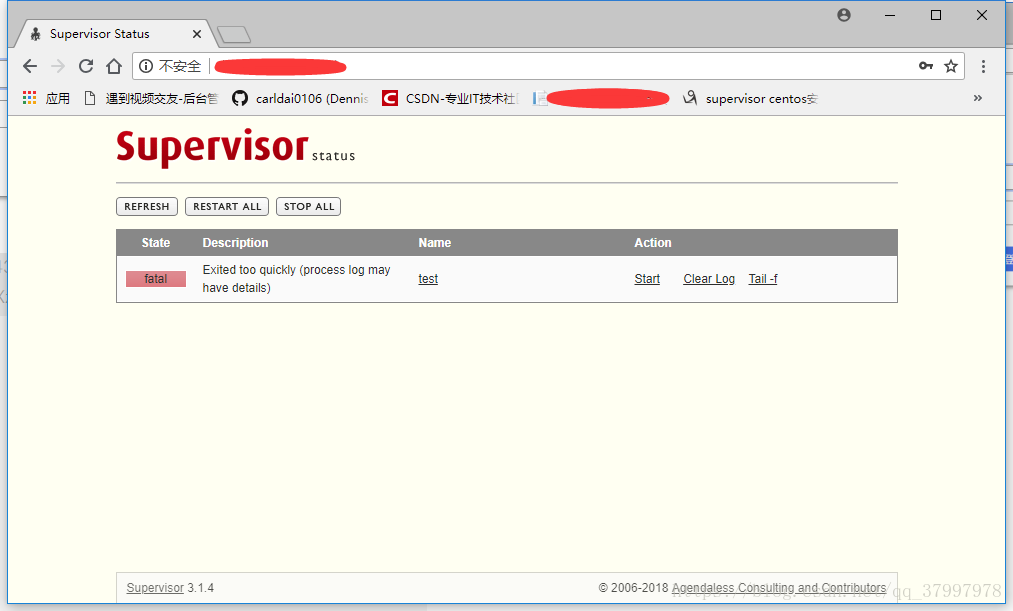Click the 'Exited too quickly' description
The width and height of the screenshot is (1013, 611).
click(x=297, y=279)
